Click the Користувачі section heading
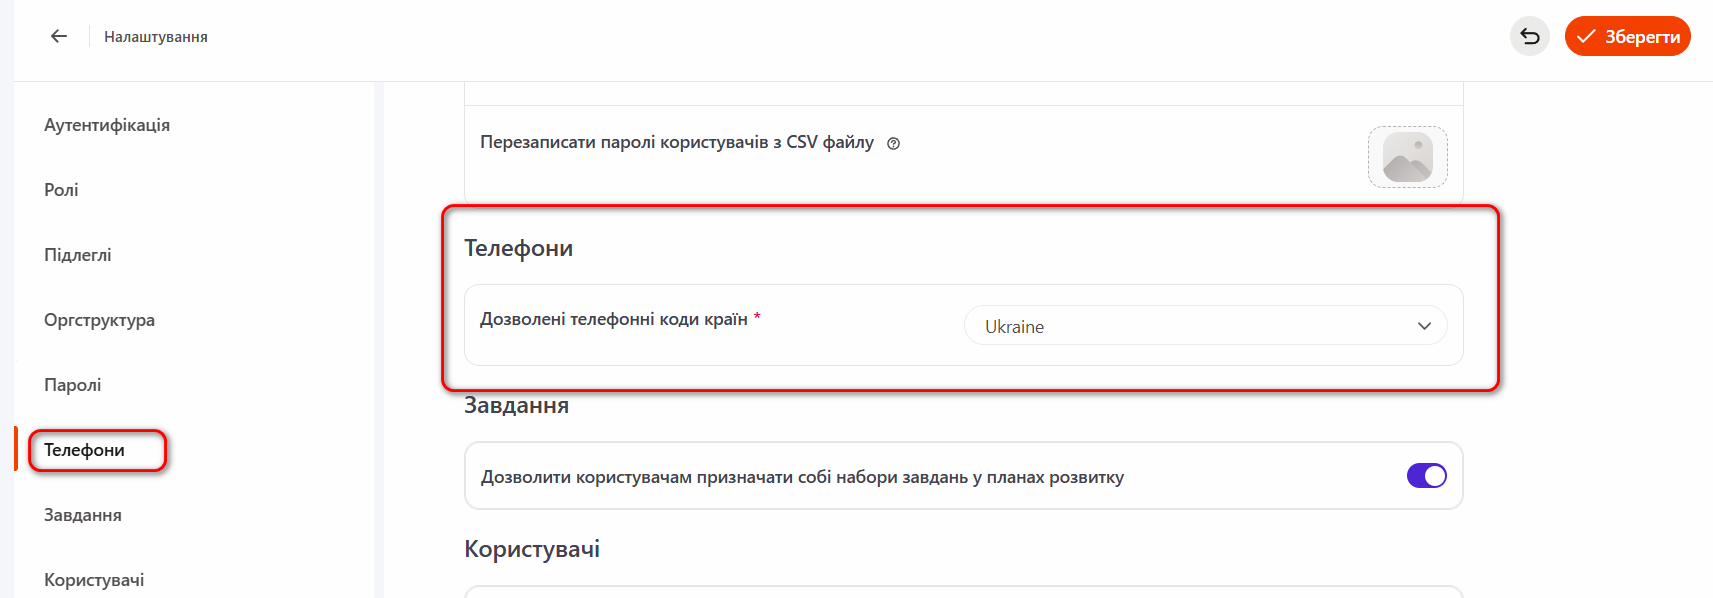The width and height of the screenshot is (1713, 598). 532,549
